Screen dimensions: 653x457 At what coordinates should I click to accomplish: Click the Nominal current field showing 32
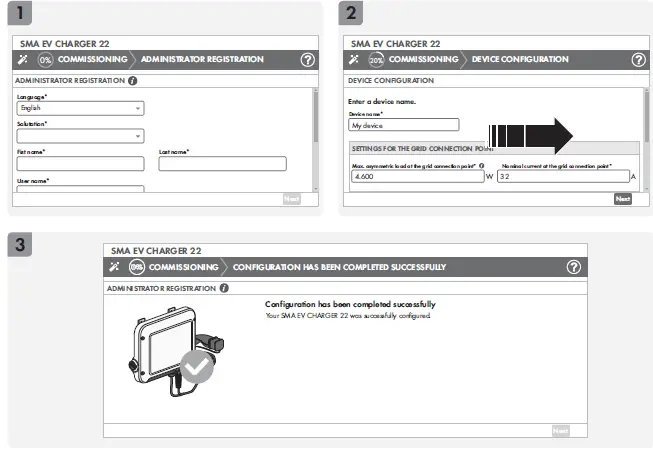pyautogui.click(x=563, y=176)
